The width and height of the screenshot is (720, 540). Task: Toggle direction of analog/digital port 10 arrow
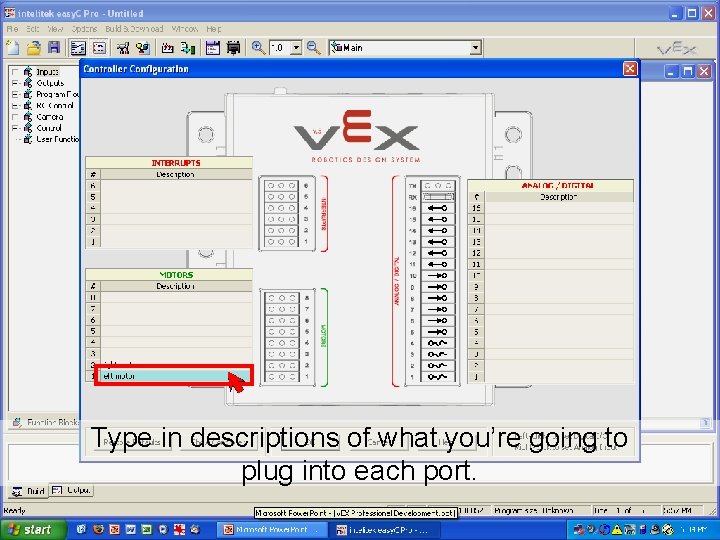click(437, 276)
